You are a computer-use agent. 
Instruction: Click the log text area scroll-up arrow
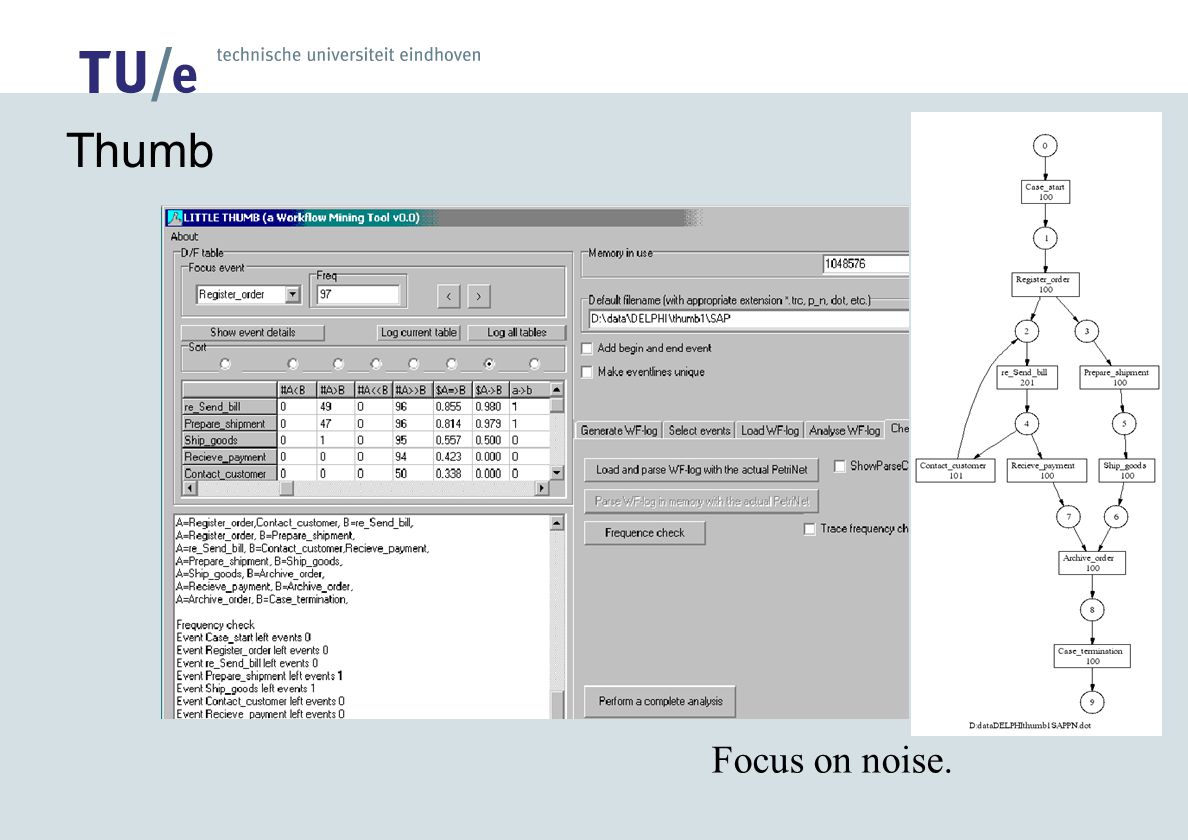click(557, 523)
